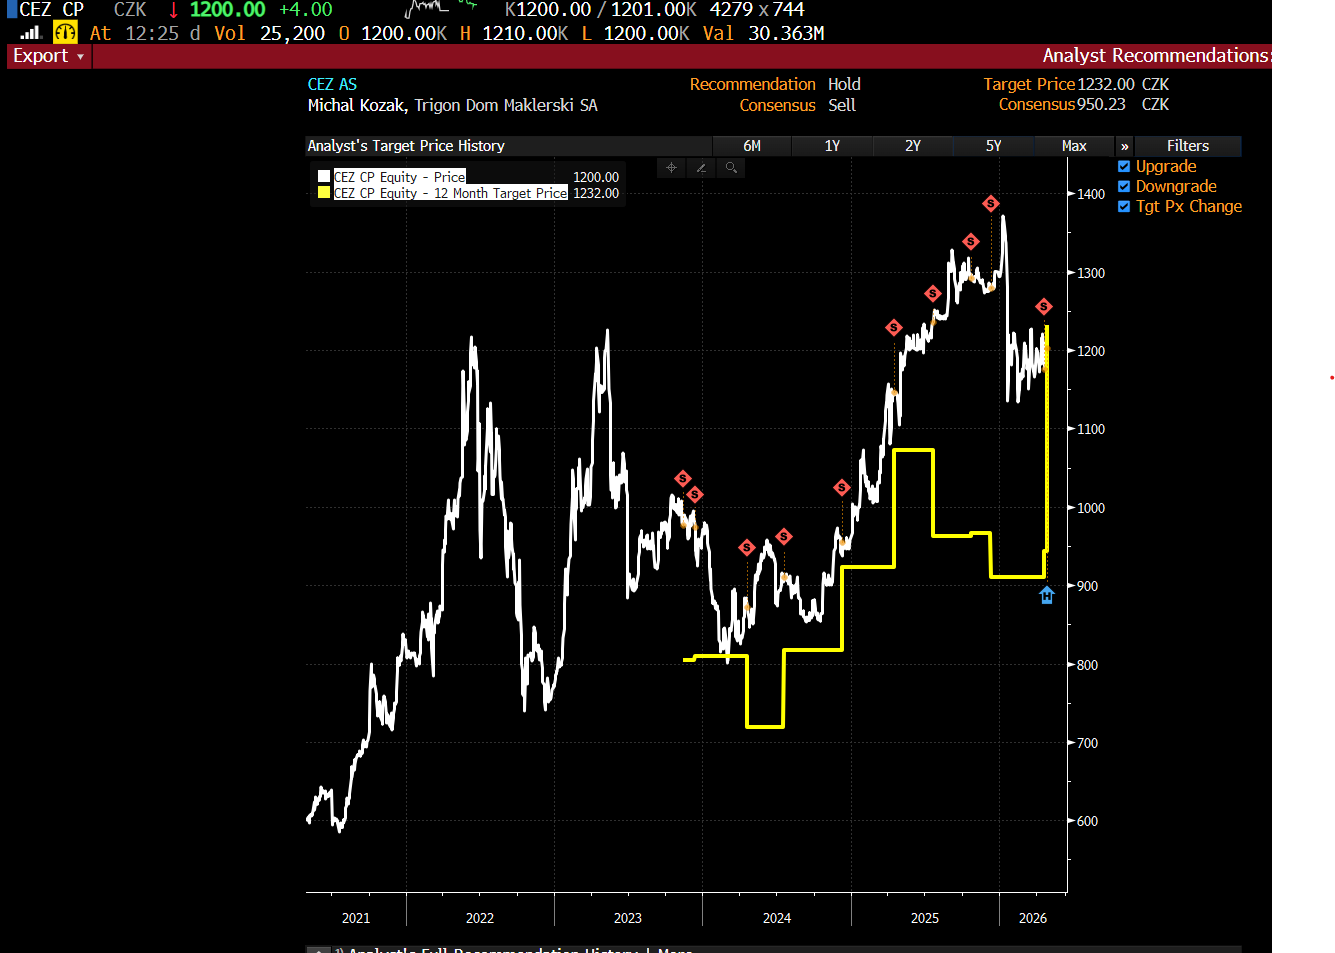The height and width of the screenshot is (953, 1335).
Task: Click the 950.23 consensus target value
Action: [x=1101, y=105]
